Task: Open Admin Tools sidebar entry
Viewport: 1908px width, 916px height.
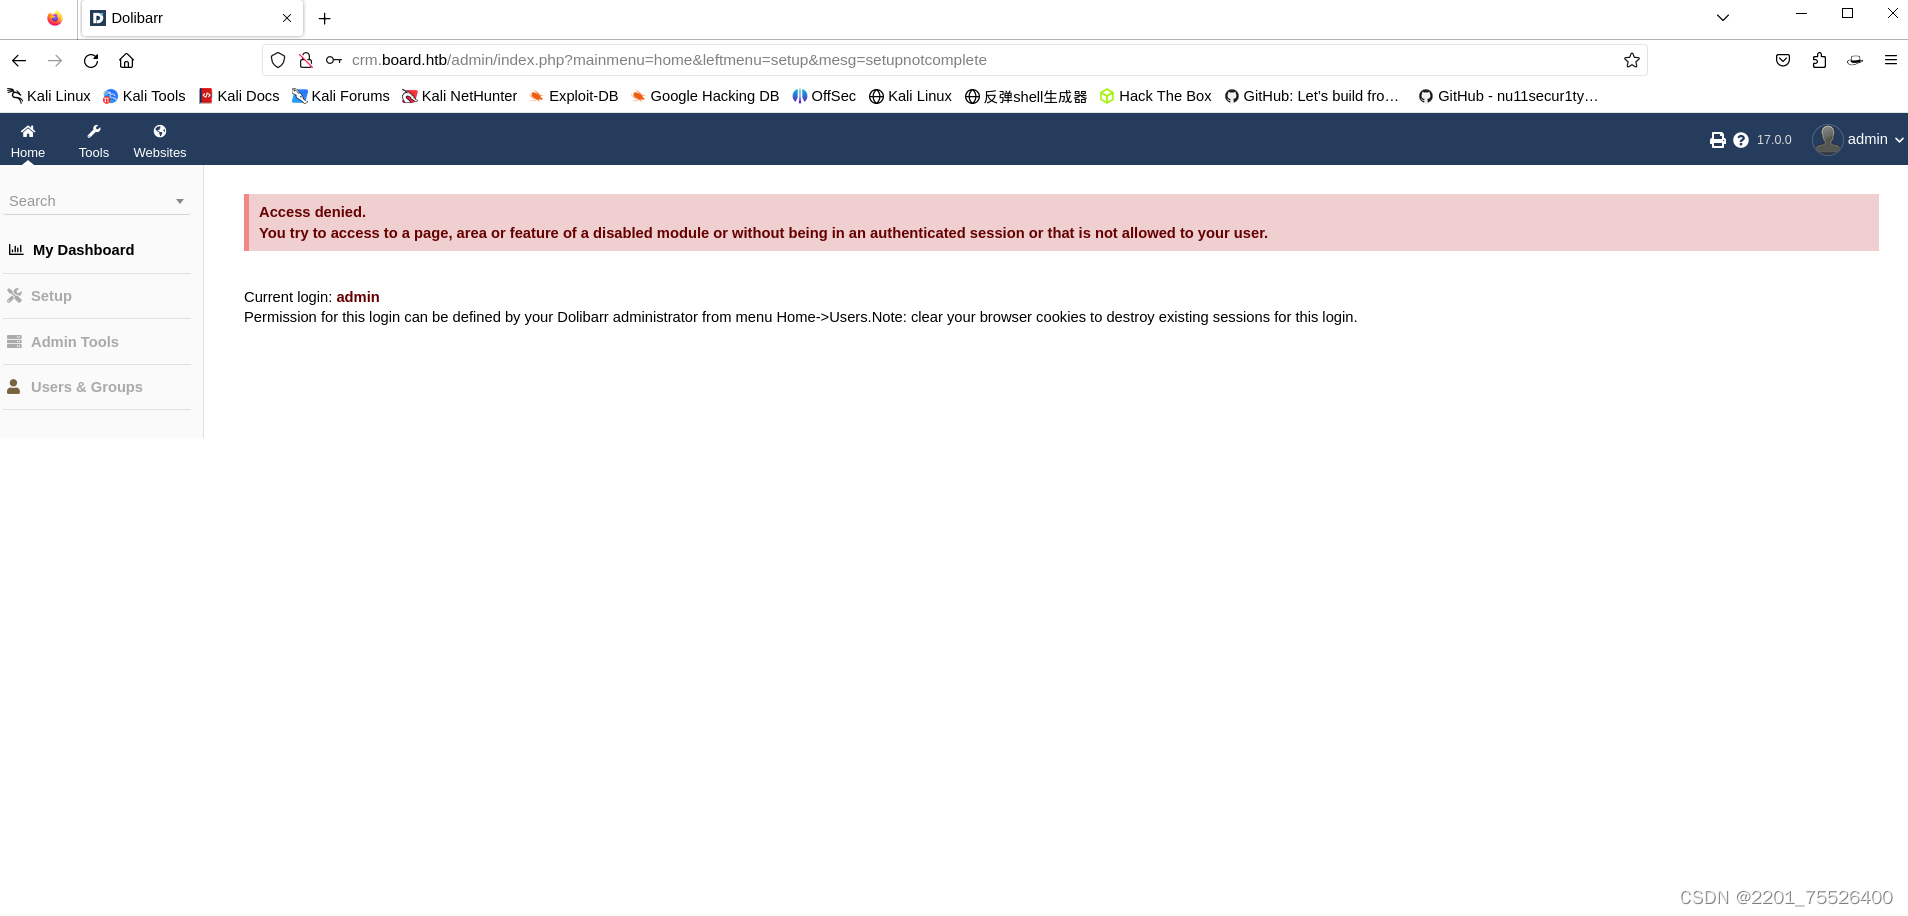Action: (75, 342)
